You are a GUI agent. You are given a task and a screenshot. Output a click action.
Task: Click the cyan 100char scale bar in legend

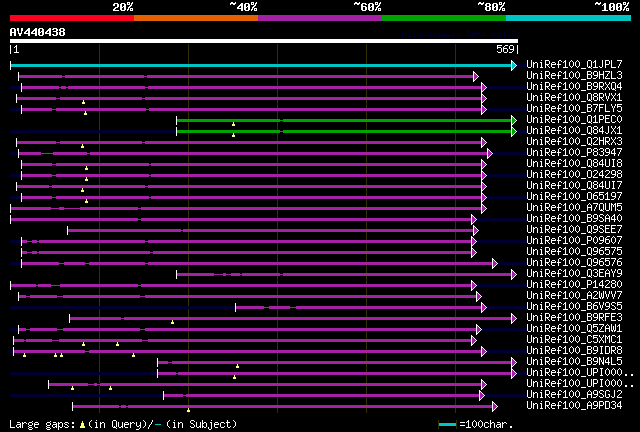click(x=447, y=425)
